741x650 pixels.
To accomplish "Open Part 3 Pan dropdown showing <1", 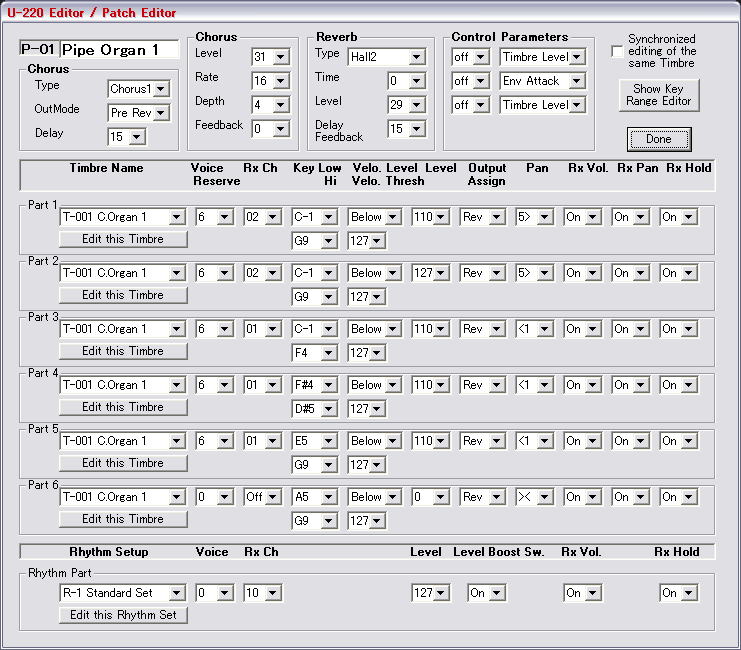I will (x=534, y=329).
